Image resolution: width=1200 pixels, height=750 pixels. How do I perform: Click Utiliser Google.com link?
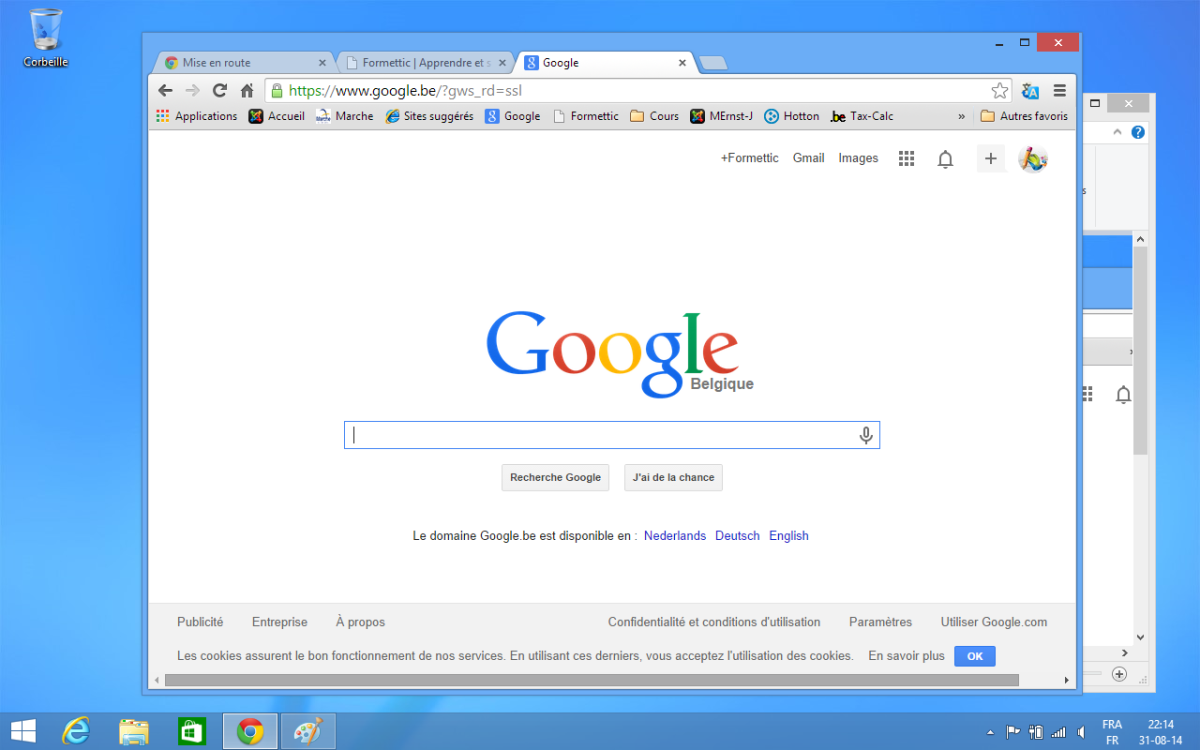click(x=994, y=622)
